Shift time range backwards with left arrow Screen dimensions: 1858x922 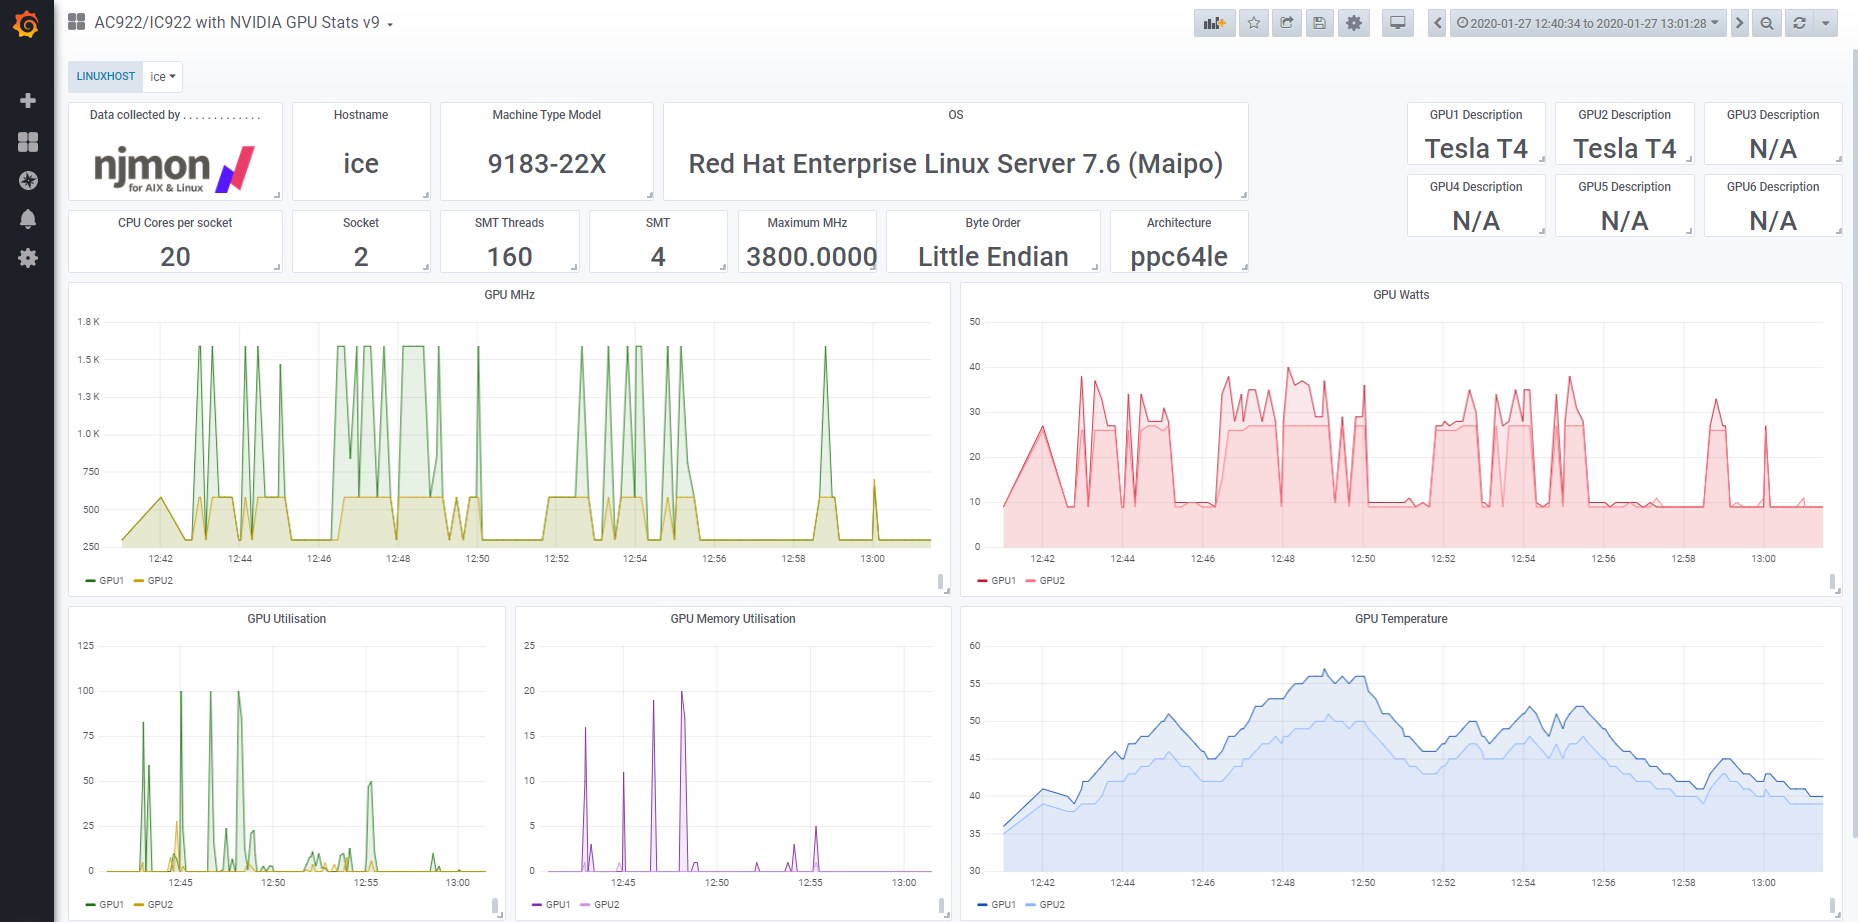[x=1437, y=23]
